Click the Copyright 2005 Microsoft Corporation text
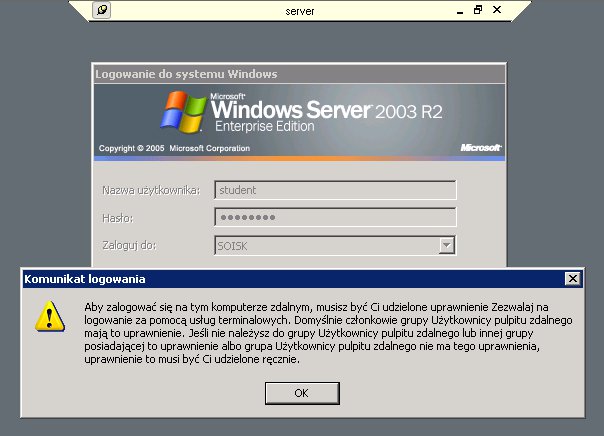Image resolution: width=604 pixels, height=436 pixels. 174,148
